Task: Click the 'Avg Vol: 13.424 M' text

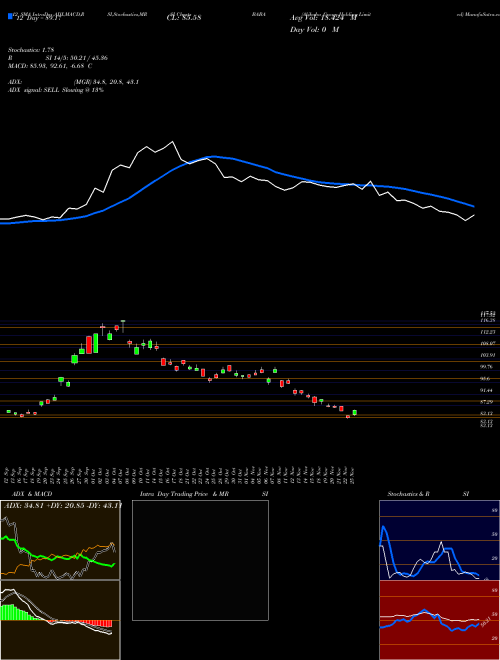Action: pos(323,18)
